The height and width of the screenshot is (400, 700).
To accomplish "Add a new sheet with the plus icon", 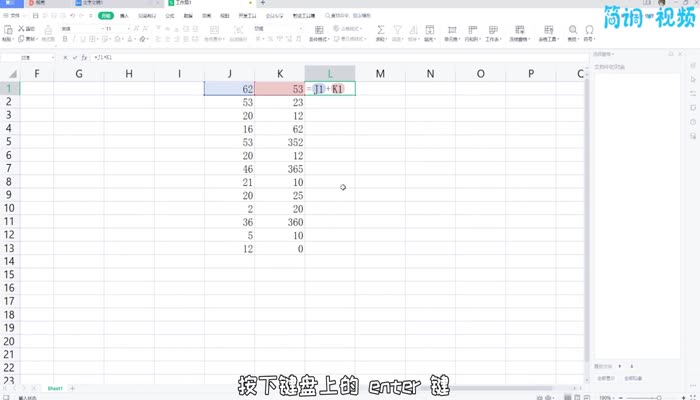I will click(72, 388).
